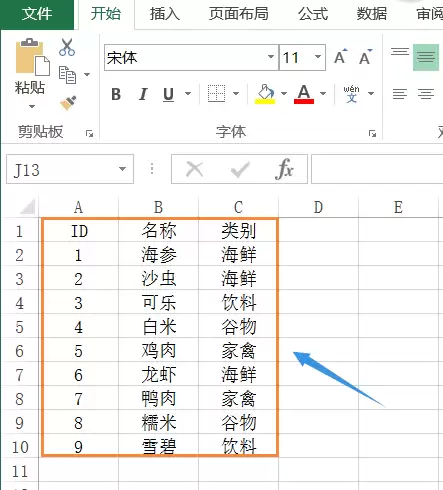This screenshot has width=443, height=490.
Task: Switch to the 插入 insert tab
Action: [x=165, y=14]
